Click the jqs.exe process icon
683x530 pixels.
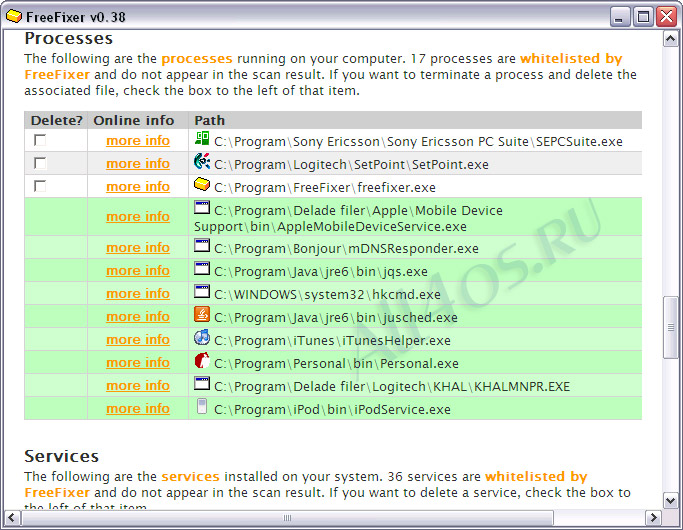(202, 268)
